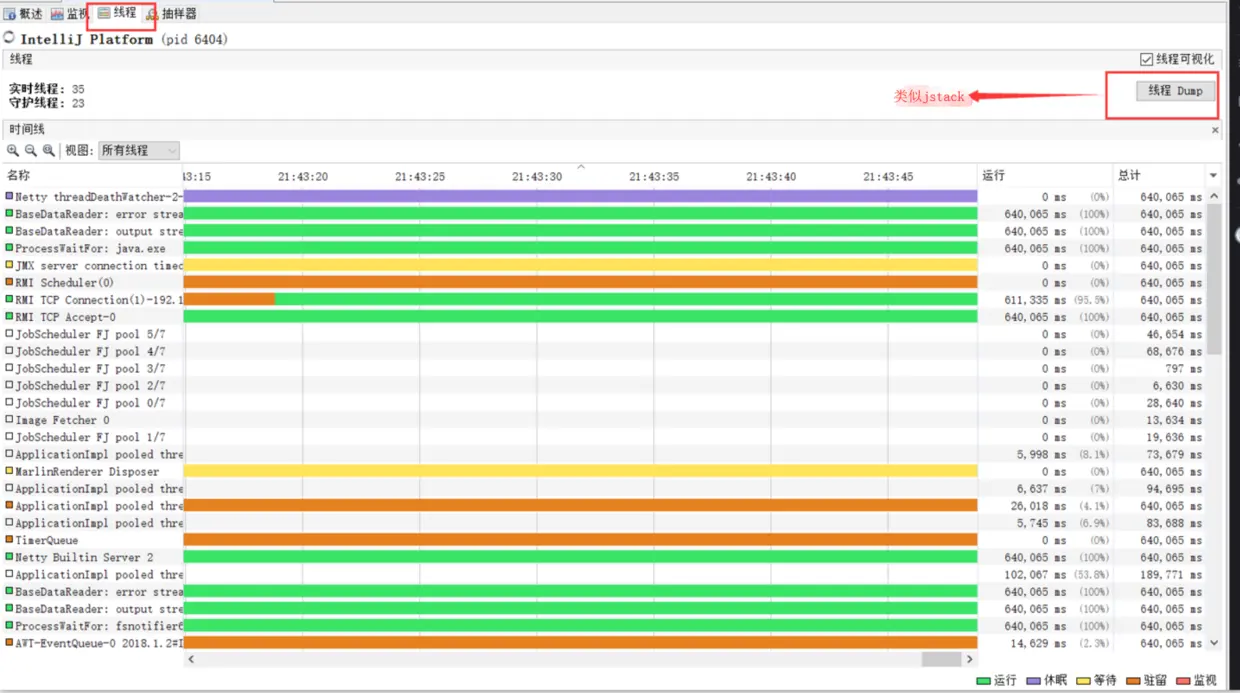1240x693 pixels.
Task: Select the JobScheduler FJ pool 3/7 thread
Action: coord(90,368)
